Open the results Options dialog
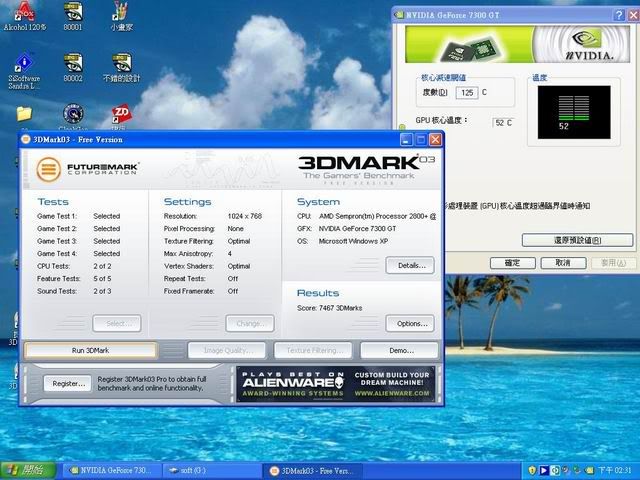 pyautogui.click(x=409, y=324)
